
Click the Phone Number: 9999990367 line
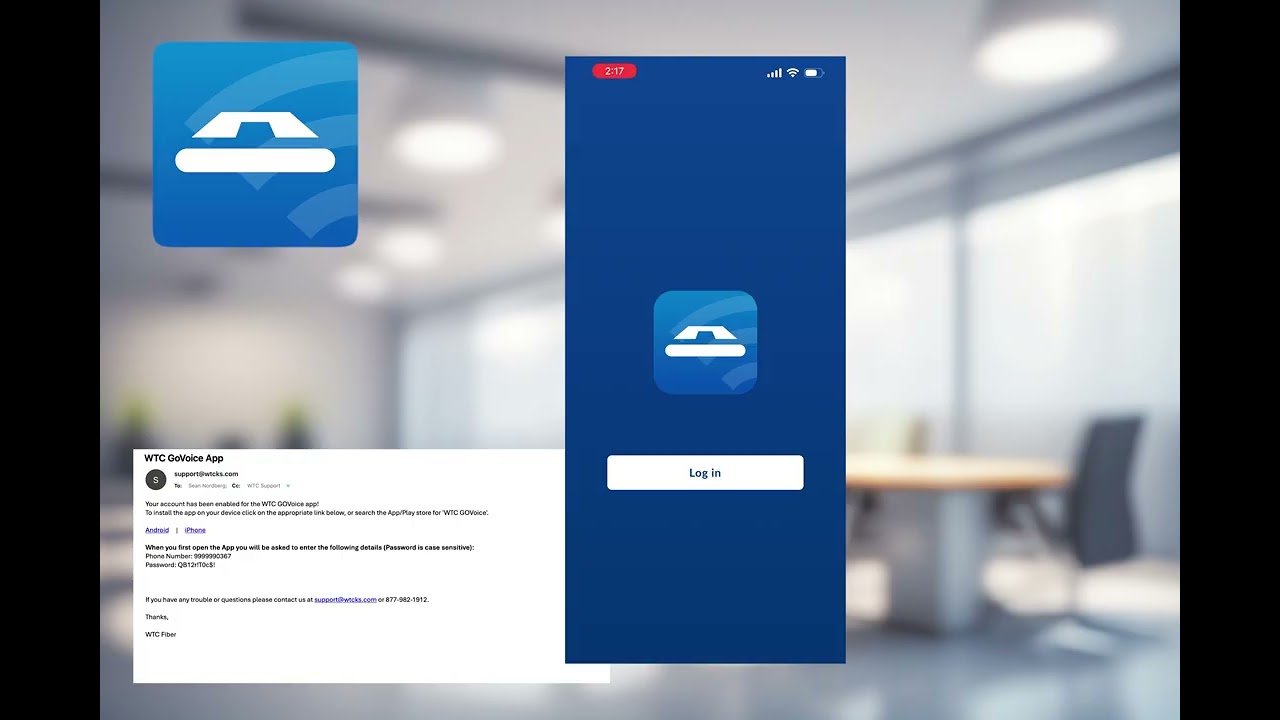pyautogui.click(x=188, y=556)
